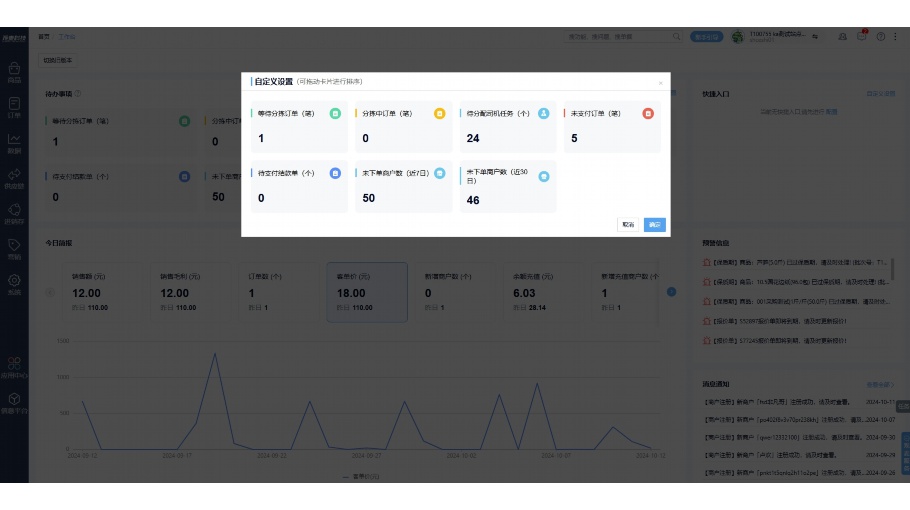Click red icon on 未支付订单 card
This screenshot has height=510, width=910.
[x=648, y=114]
